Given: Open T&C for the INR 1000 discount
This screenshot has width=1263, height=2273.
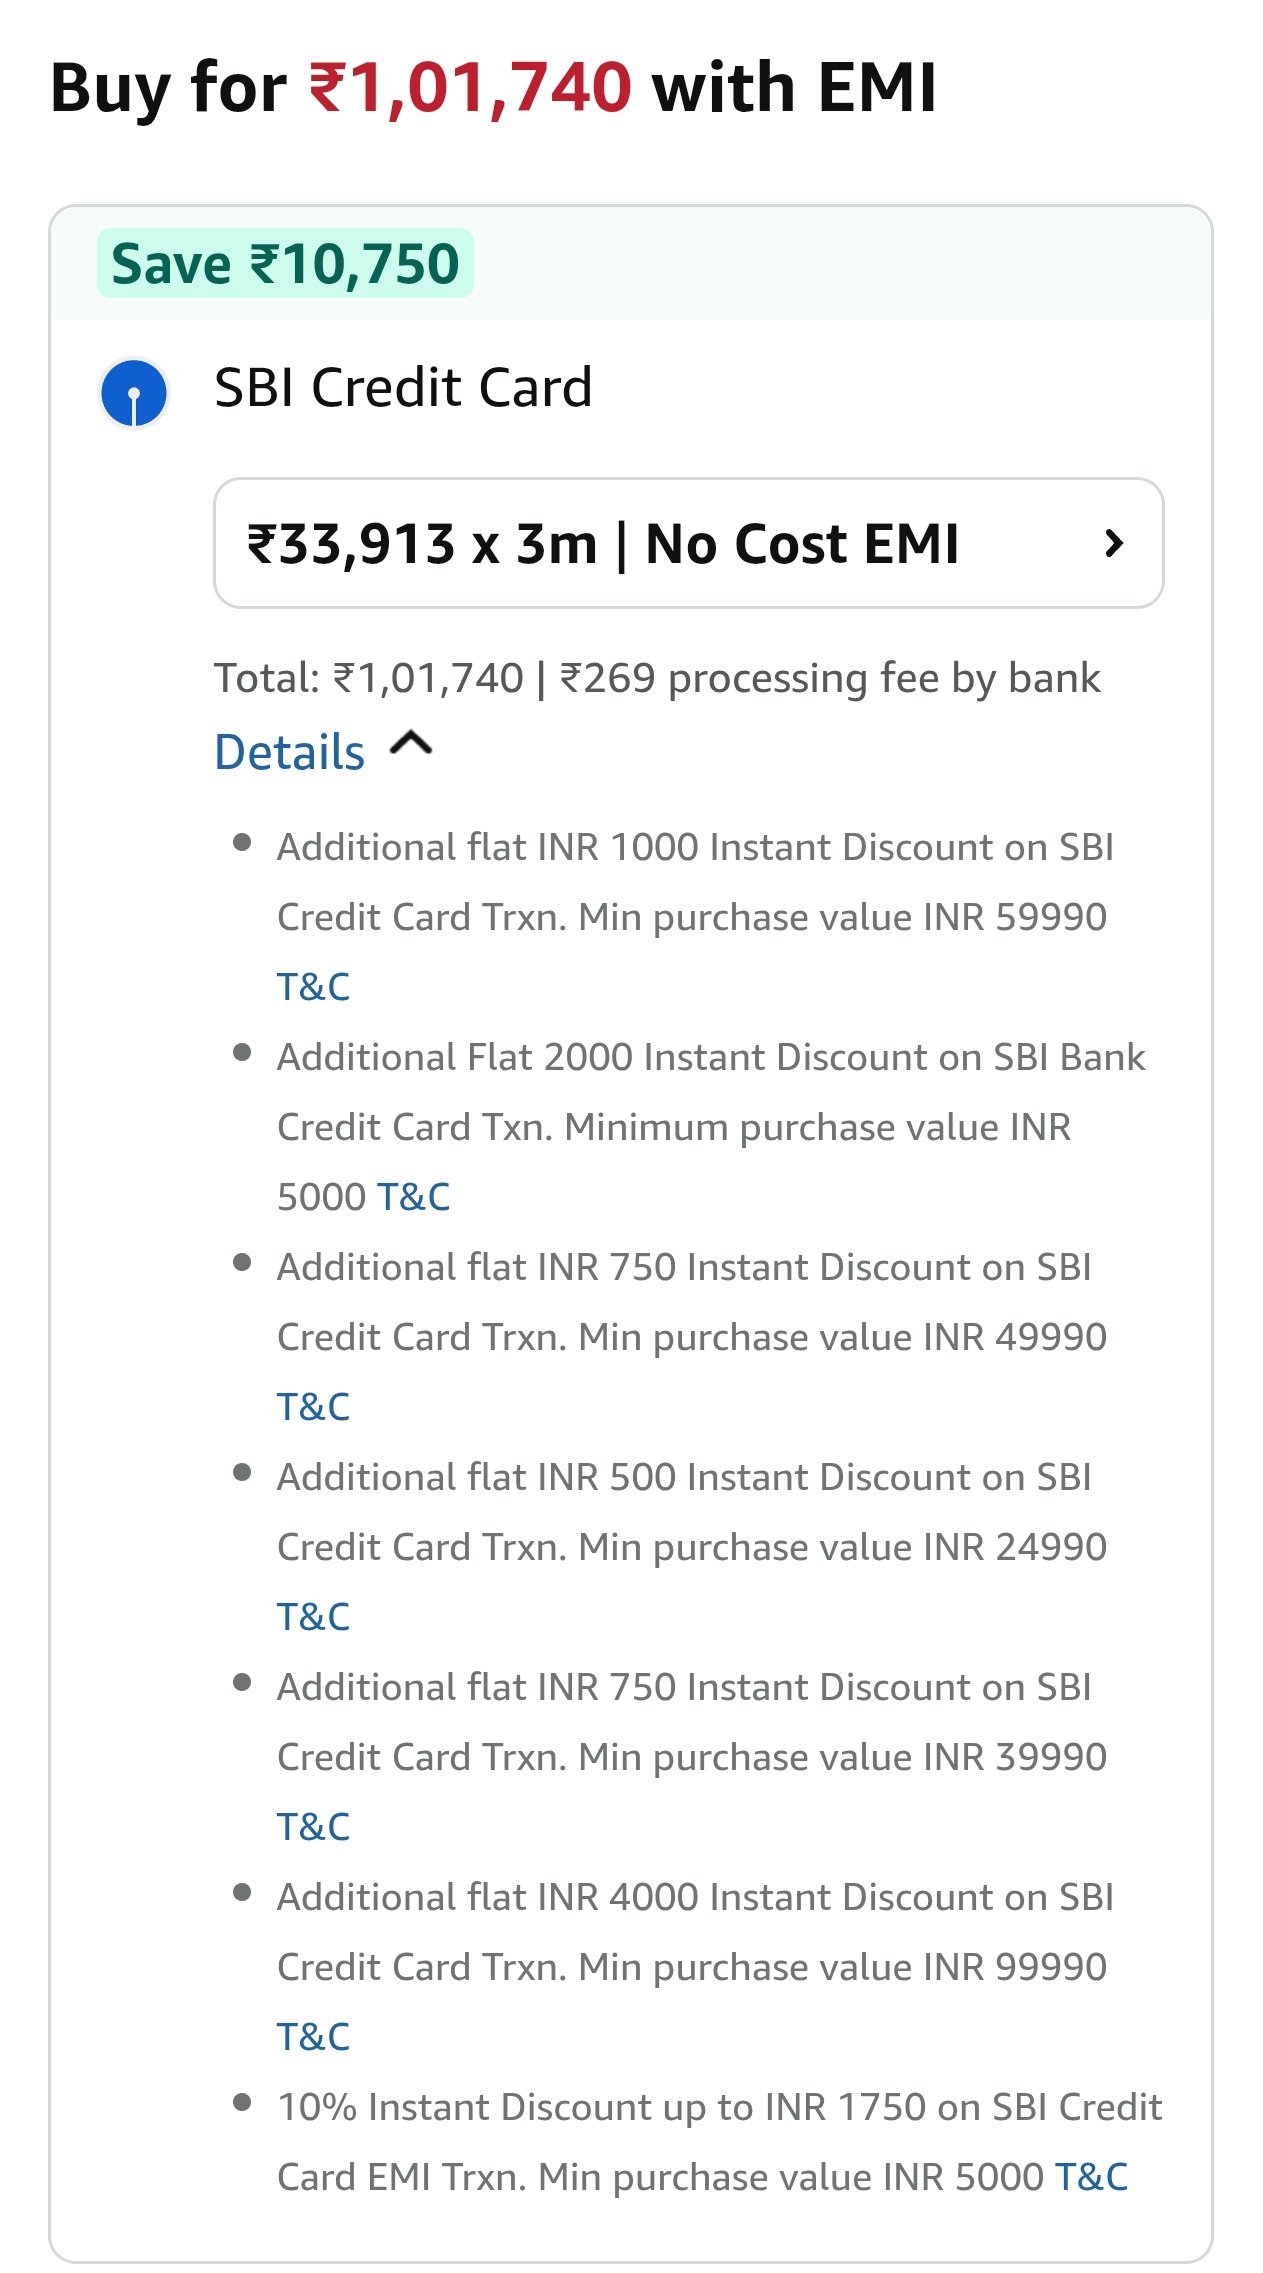Looking at the screenshot, I should (x=313, y=987).
